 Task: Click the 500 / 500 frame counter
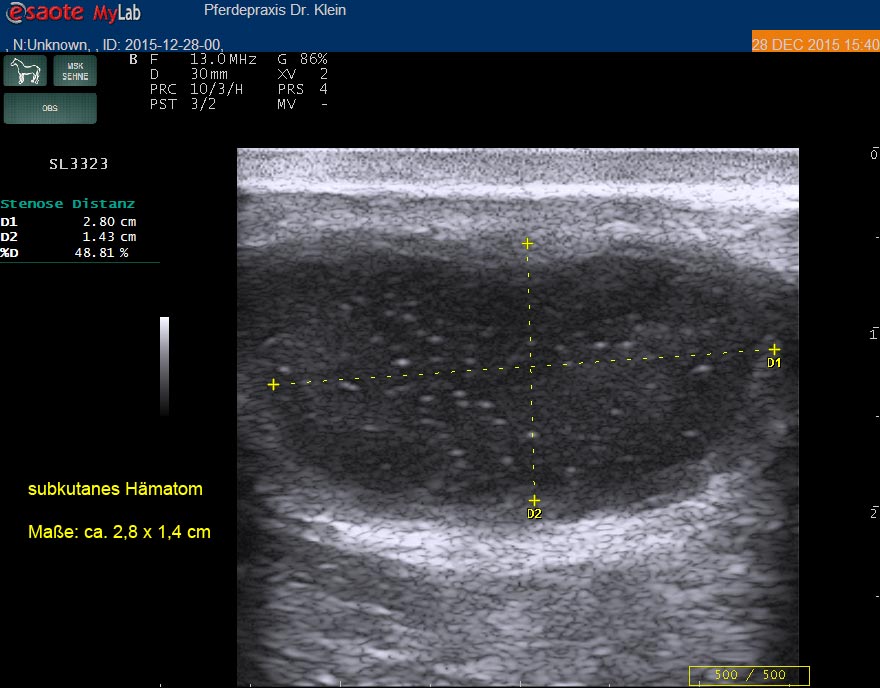(748, 675)
